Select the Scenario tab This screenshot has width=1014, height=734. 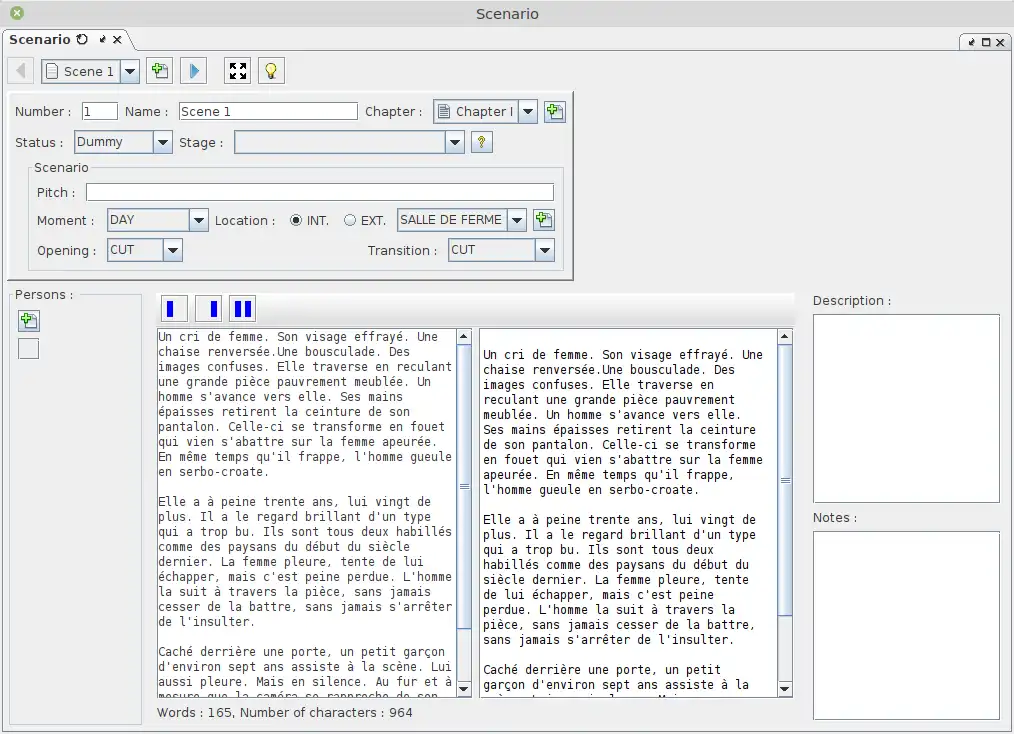40,40
